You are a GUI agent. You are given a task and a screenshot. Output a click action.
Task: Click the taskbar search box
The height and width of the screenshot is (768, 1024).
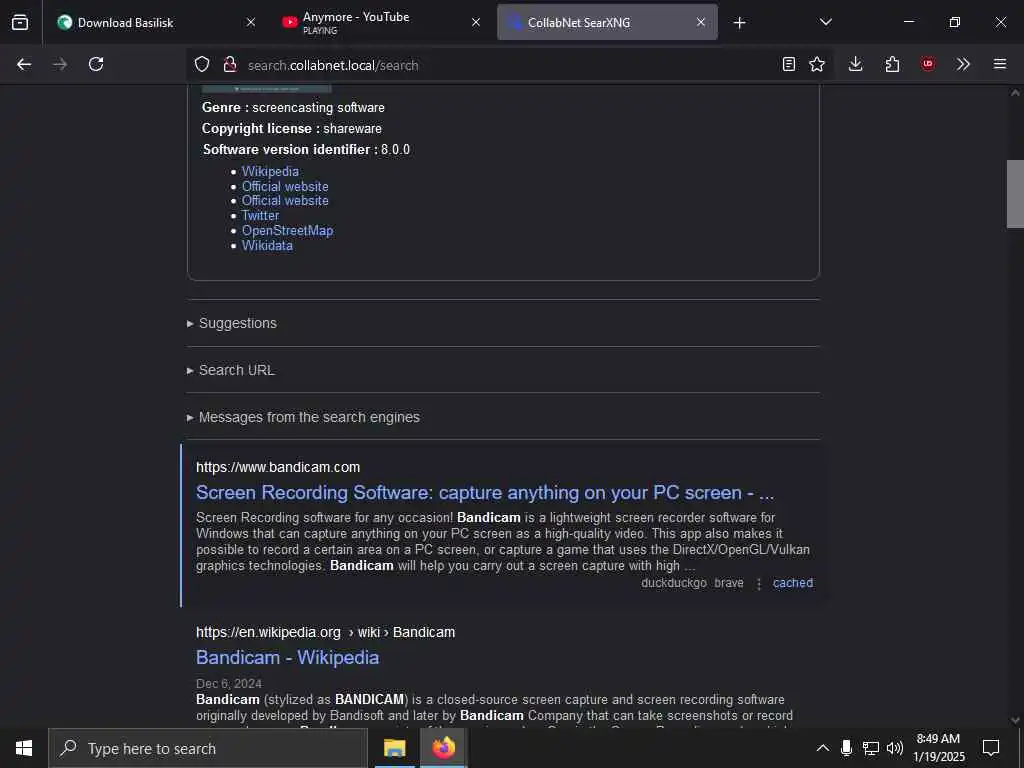pos(208,748)
